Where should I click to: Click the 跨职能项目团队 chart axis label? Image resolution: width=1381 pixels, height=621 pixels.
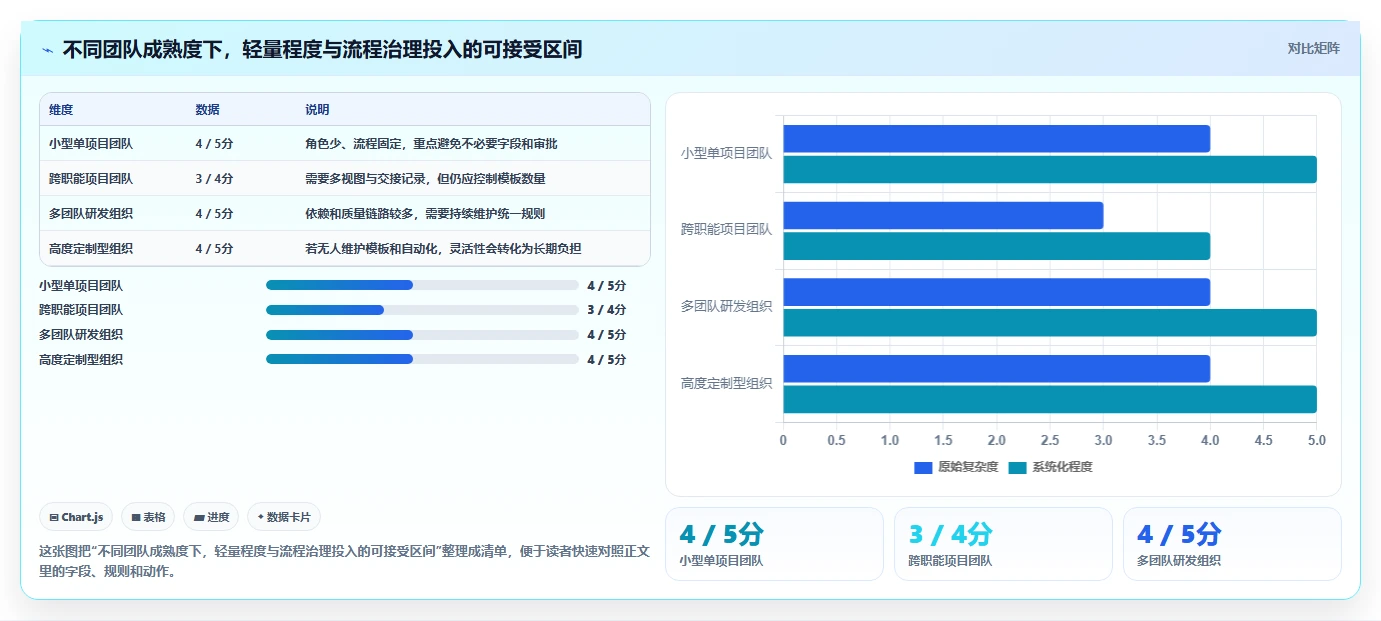[x=726, y=230]
